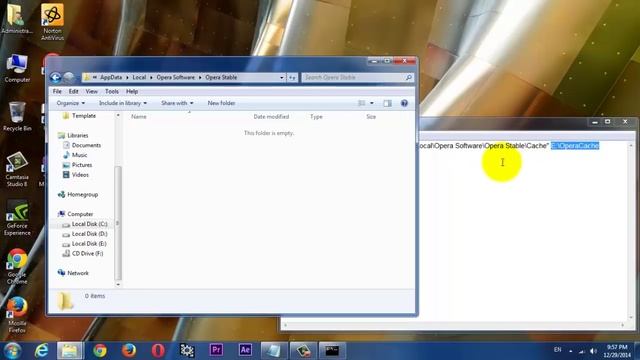Select Documents library

pos(86,145)
